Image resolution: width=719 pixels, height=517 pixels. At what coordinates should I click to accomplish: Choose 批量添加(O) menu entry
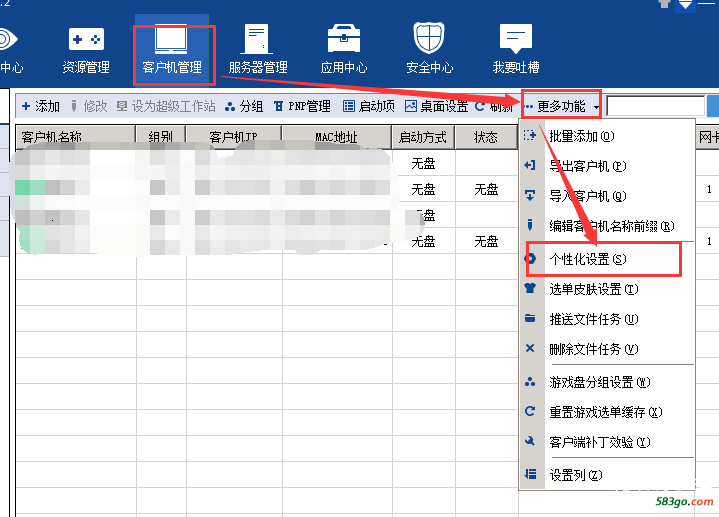coord(608,136)
